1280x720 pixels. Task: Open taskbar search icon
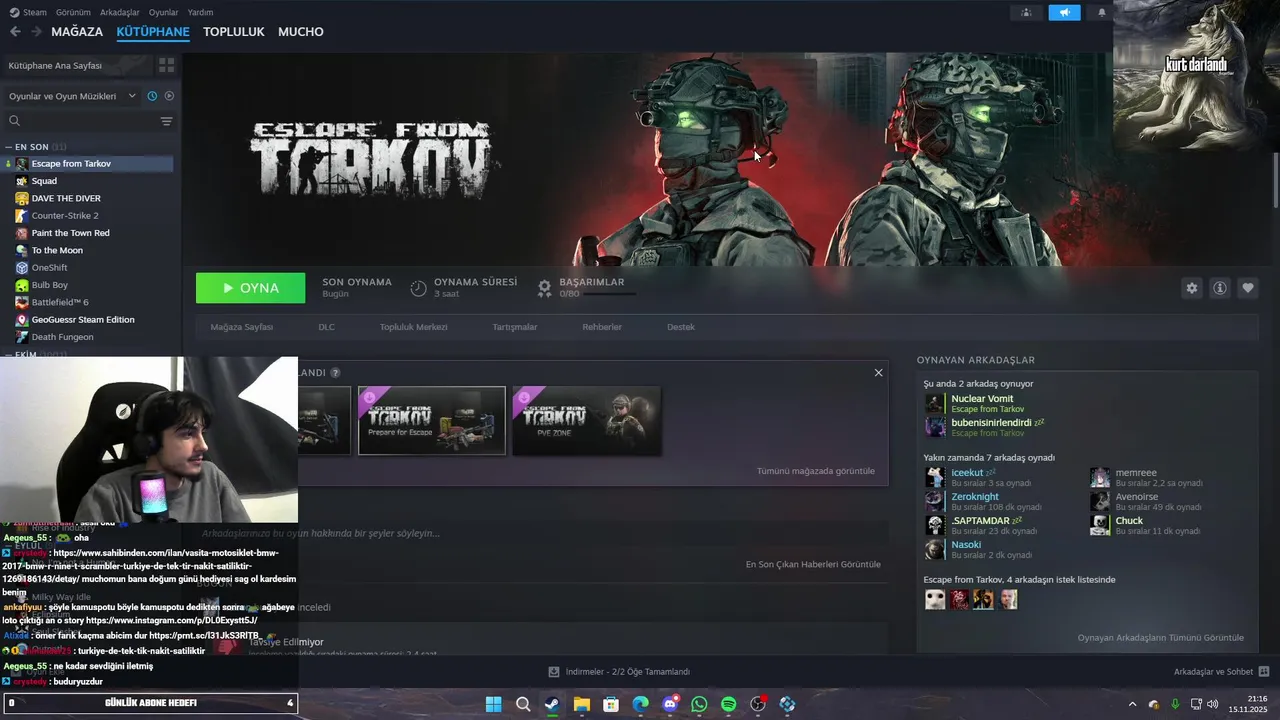point(522,704)
